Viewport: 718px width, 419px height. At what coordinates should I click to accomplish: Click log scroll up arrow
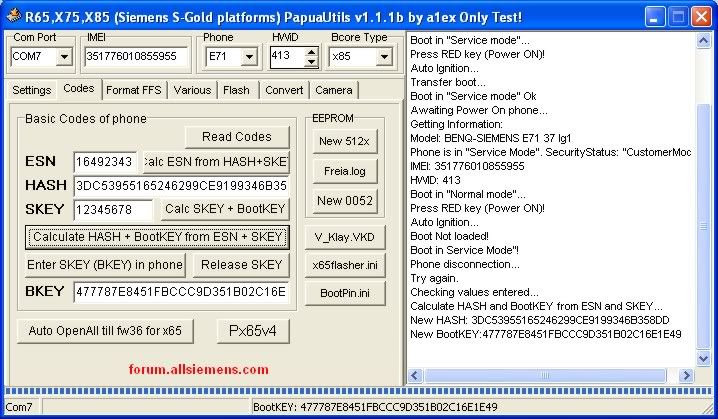(x=703, y=41)
